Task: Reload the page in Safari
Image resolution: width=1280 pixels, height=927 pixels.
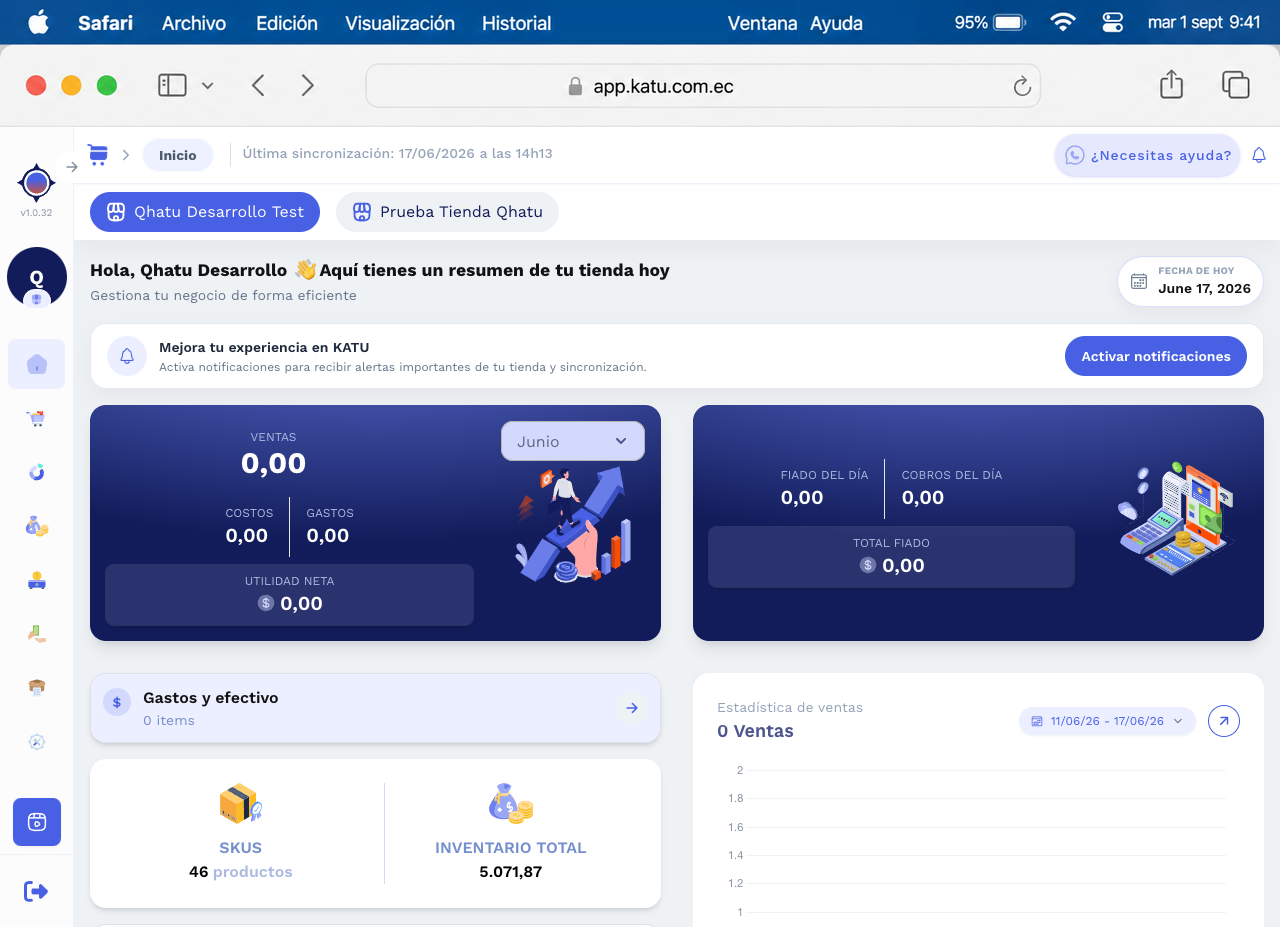Action: click(x=1022, y=87)
